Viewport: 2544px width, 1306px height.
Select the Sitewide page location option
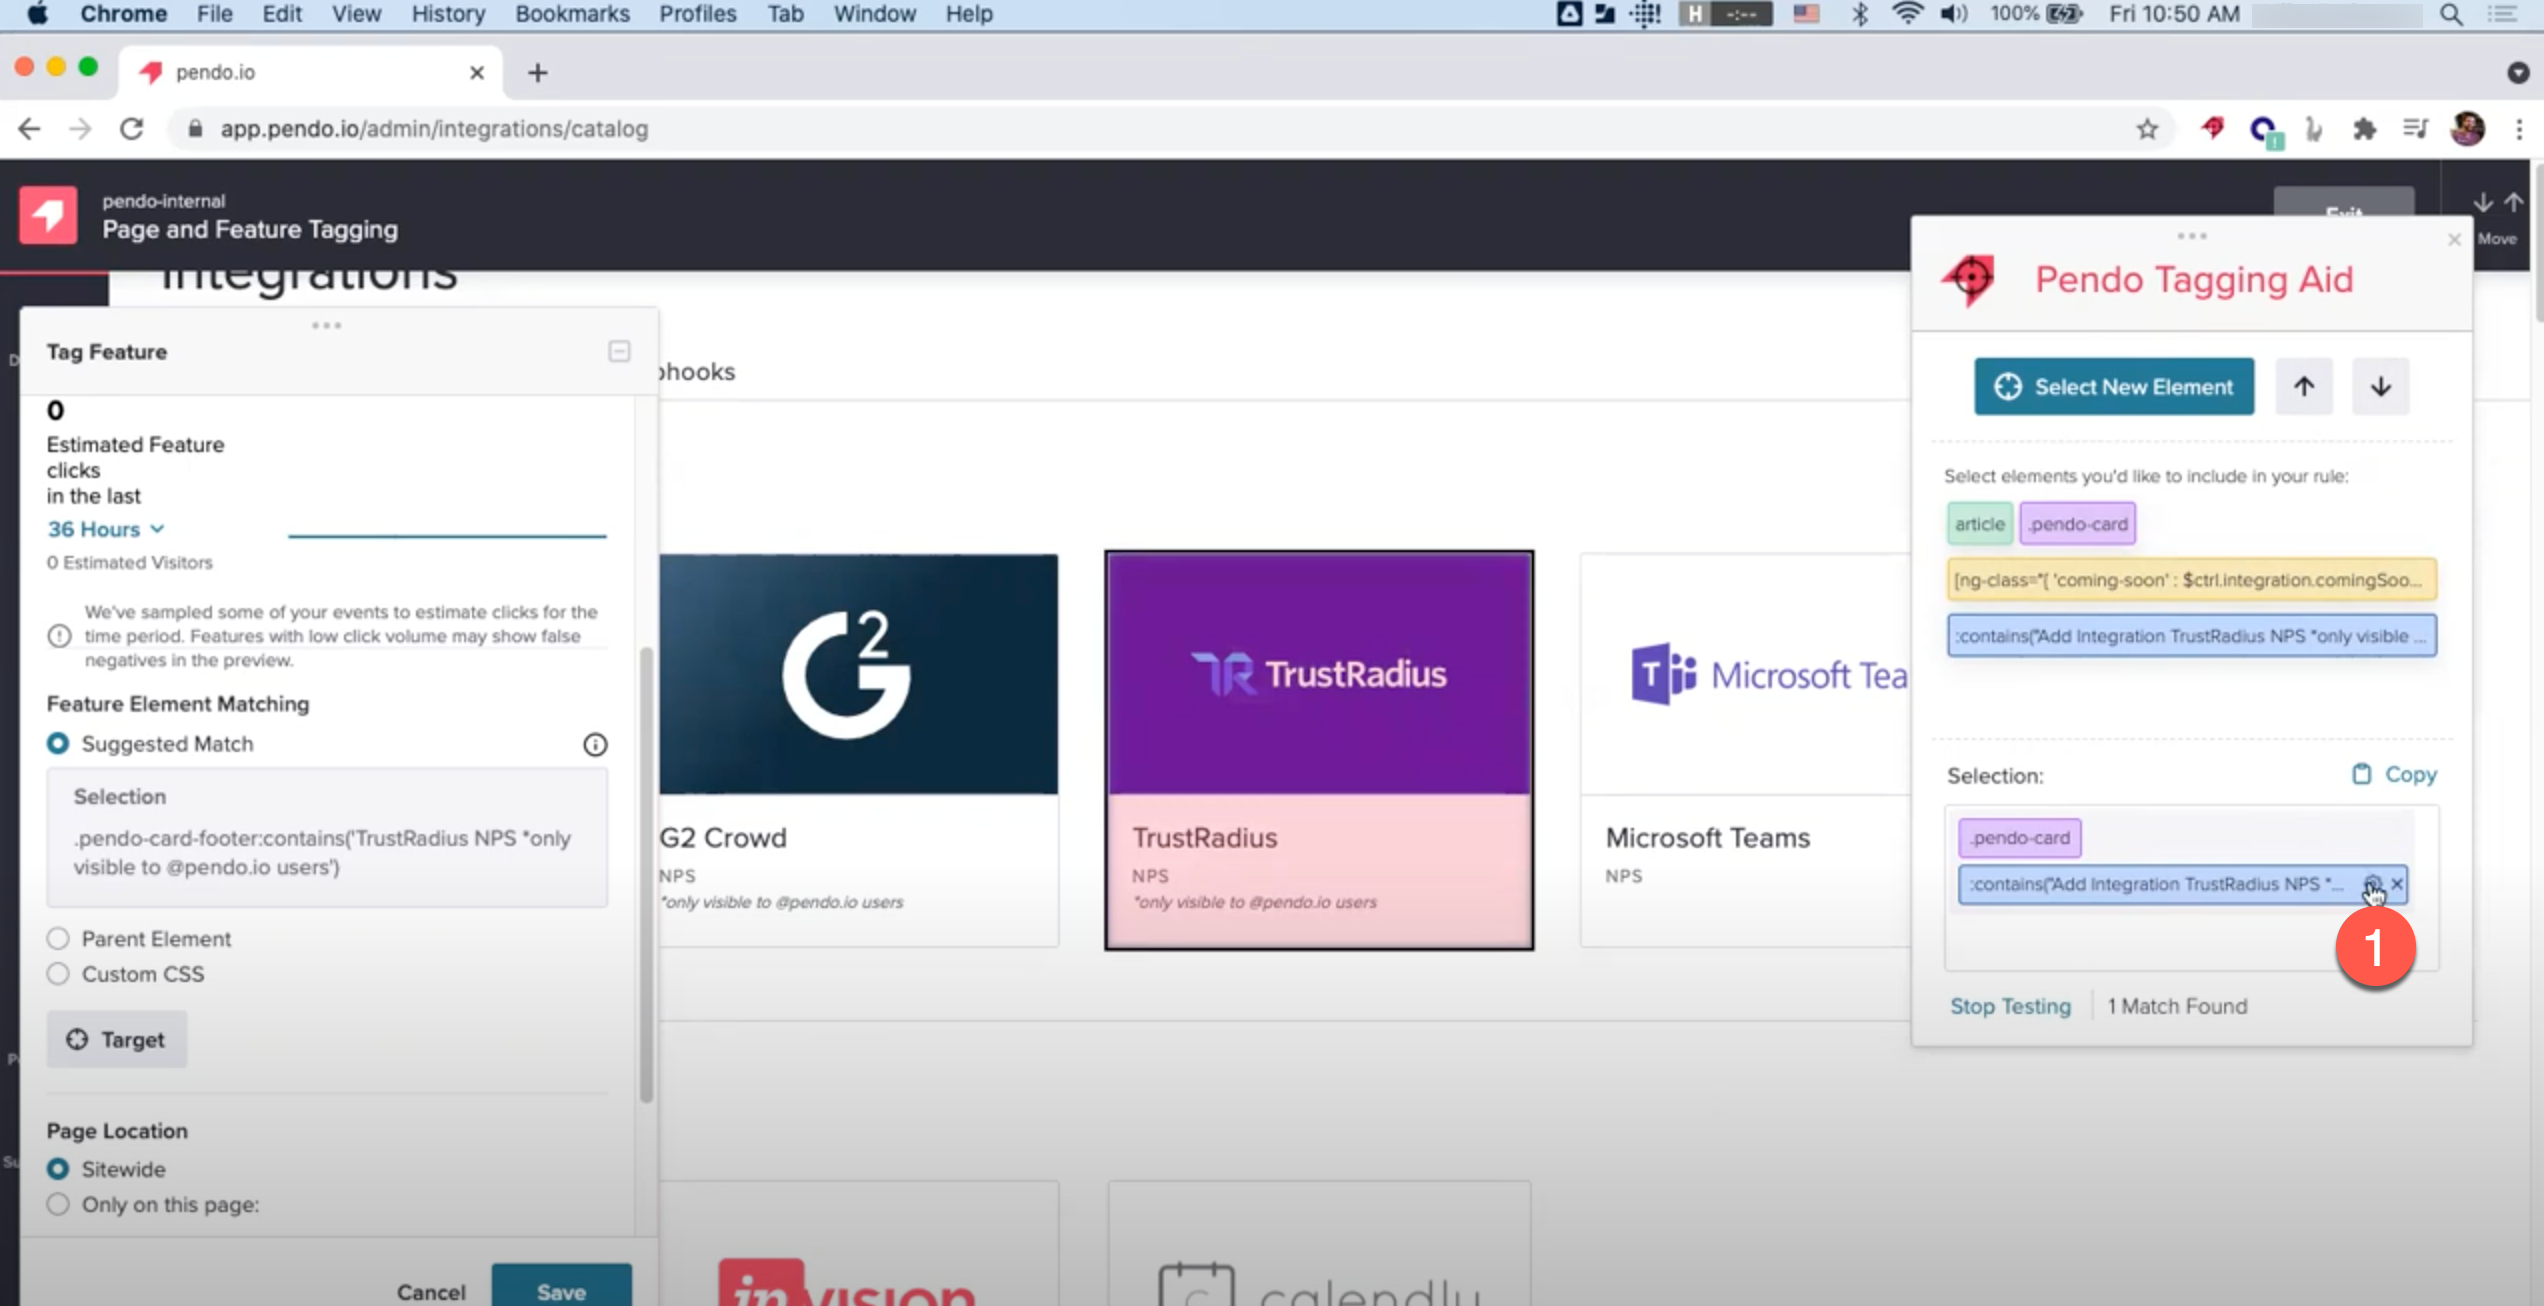(x=58, y=1169)
